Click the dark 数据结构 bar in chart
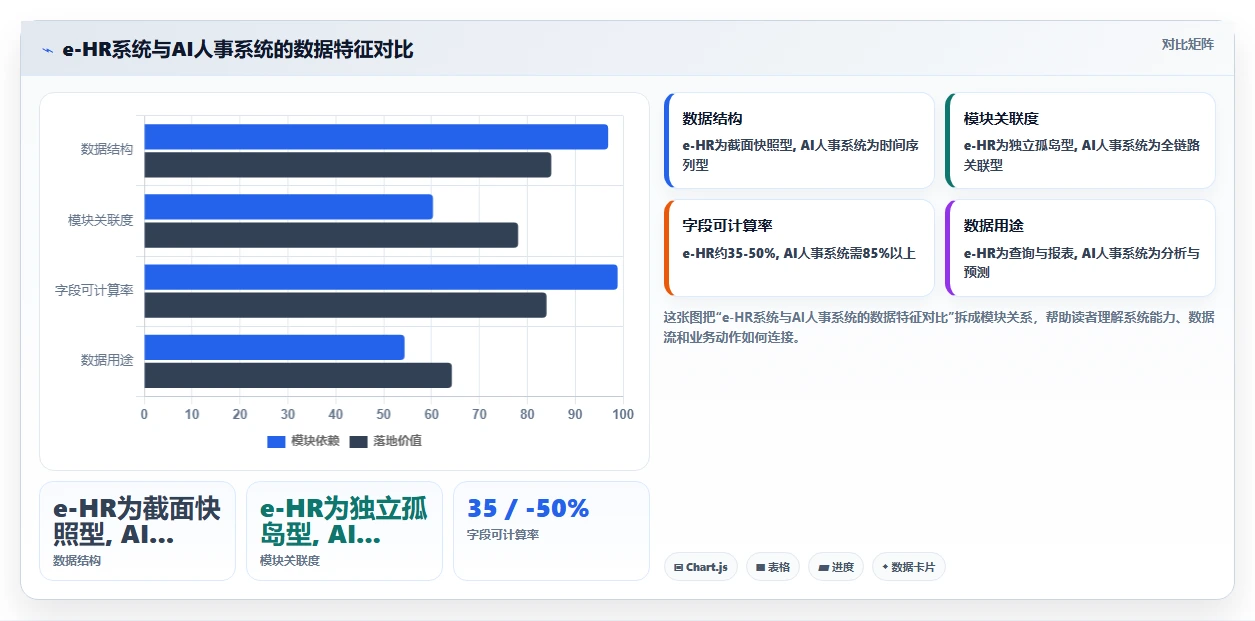 tap(347, 165)
